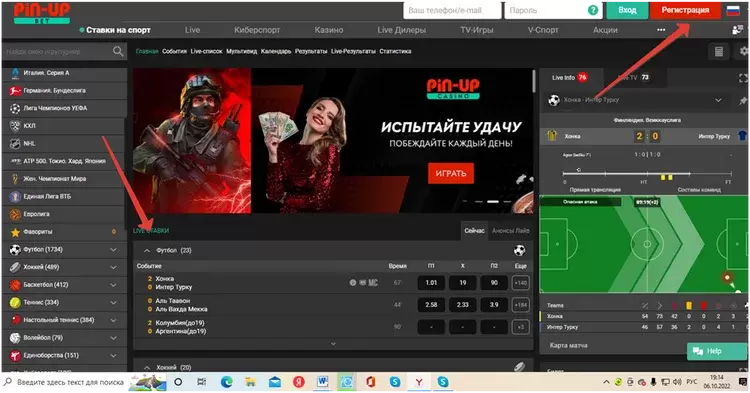This screenshot has width=750, height=393.
Task: Select odds 1.01 for Хонка win
Action: 431,283
